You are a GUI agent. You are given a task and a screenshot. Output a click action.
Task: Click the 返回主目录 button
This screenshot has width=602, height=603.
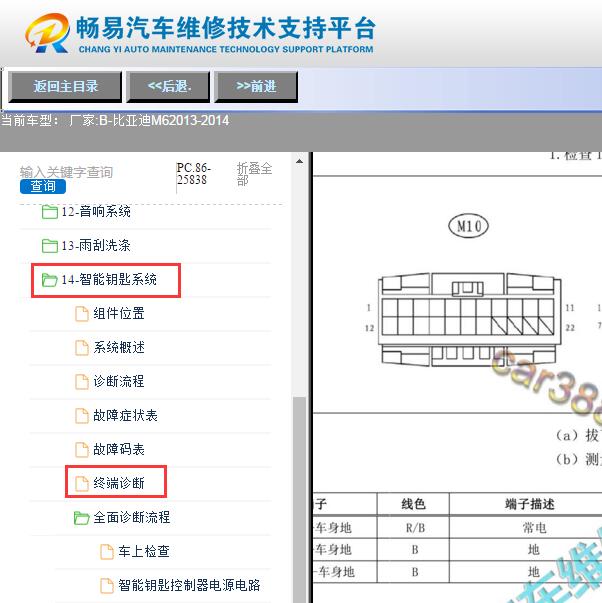tap(65, 87)
